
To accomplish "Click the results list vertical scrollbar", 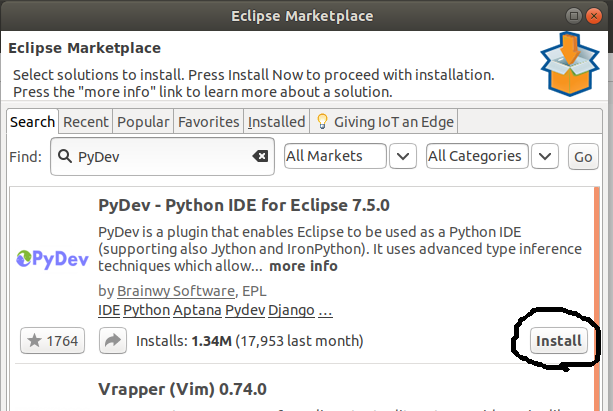I will (597, 299).
